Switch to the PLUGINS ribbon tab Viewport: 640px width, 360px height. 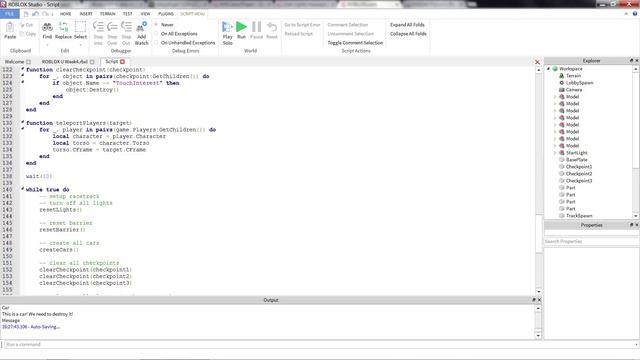click(166, 14)
